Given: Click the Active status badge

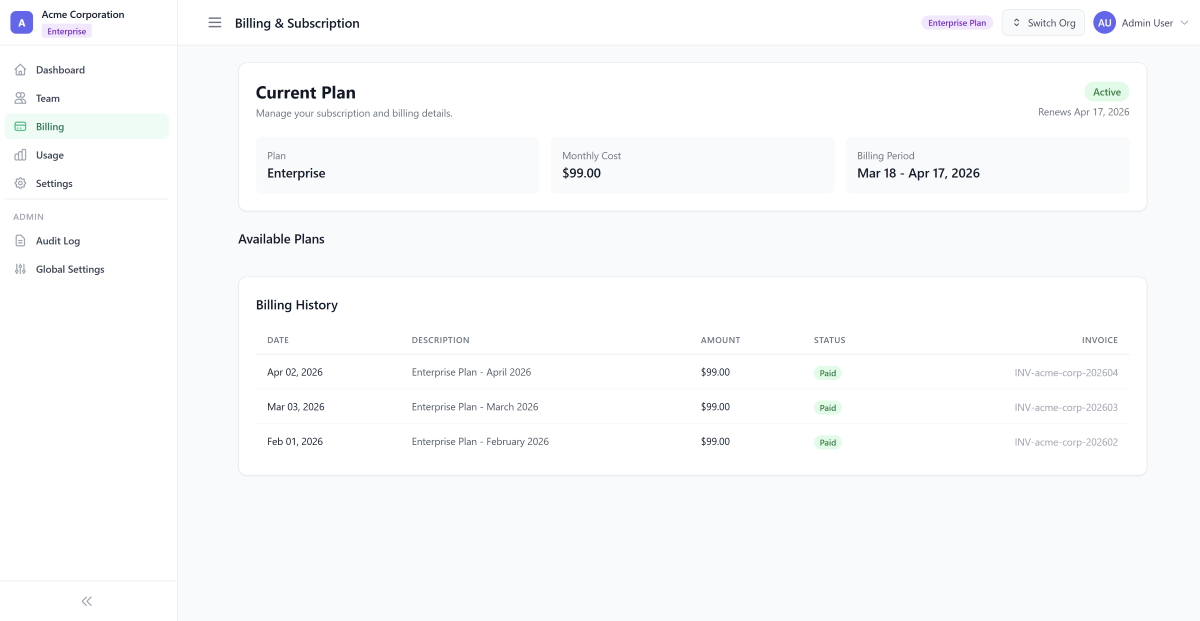Looking at the screenshot, I should (1106, 92).
